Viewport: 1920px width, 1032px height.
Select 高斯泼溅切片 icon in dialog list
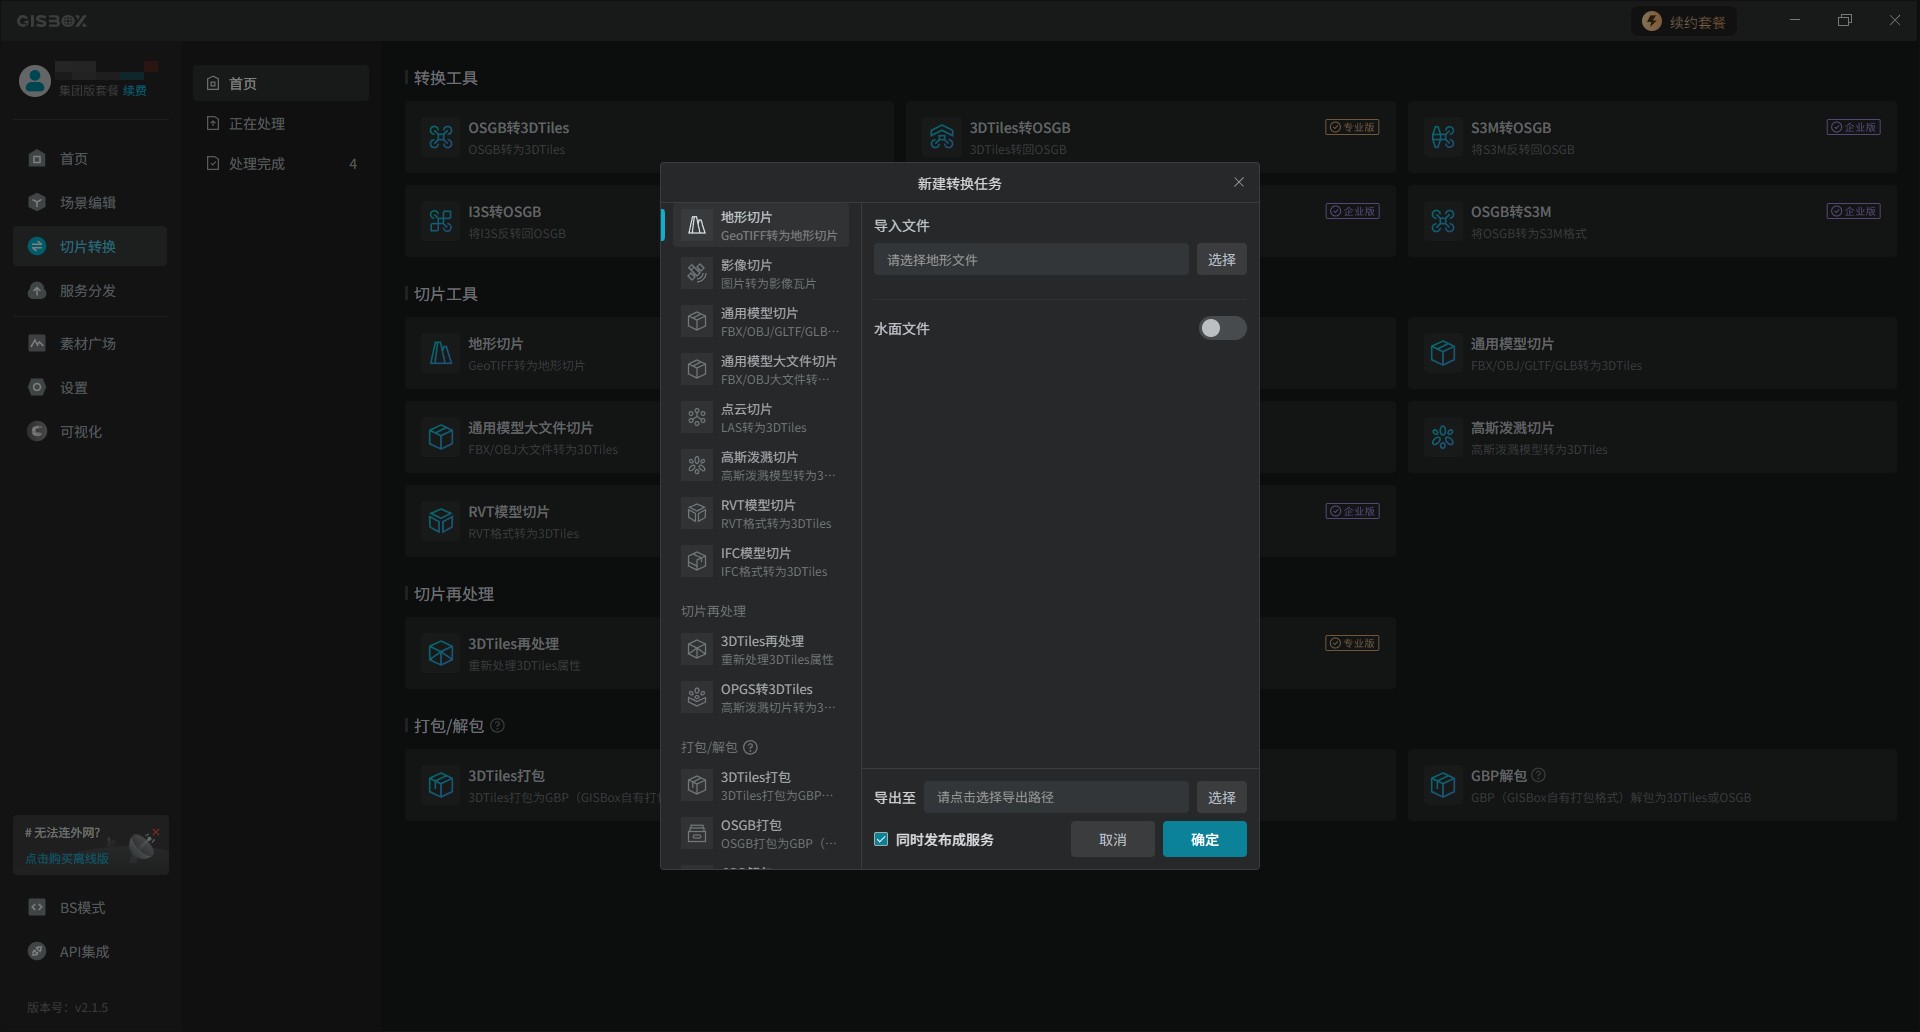(697, 465)
